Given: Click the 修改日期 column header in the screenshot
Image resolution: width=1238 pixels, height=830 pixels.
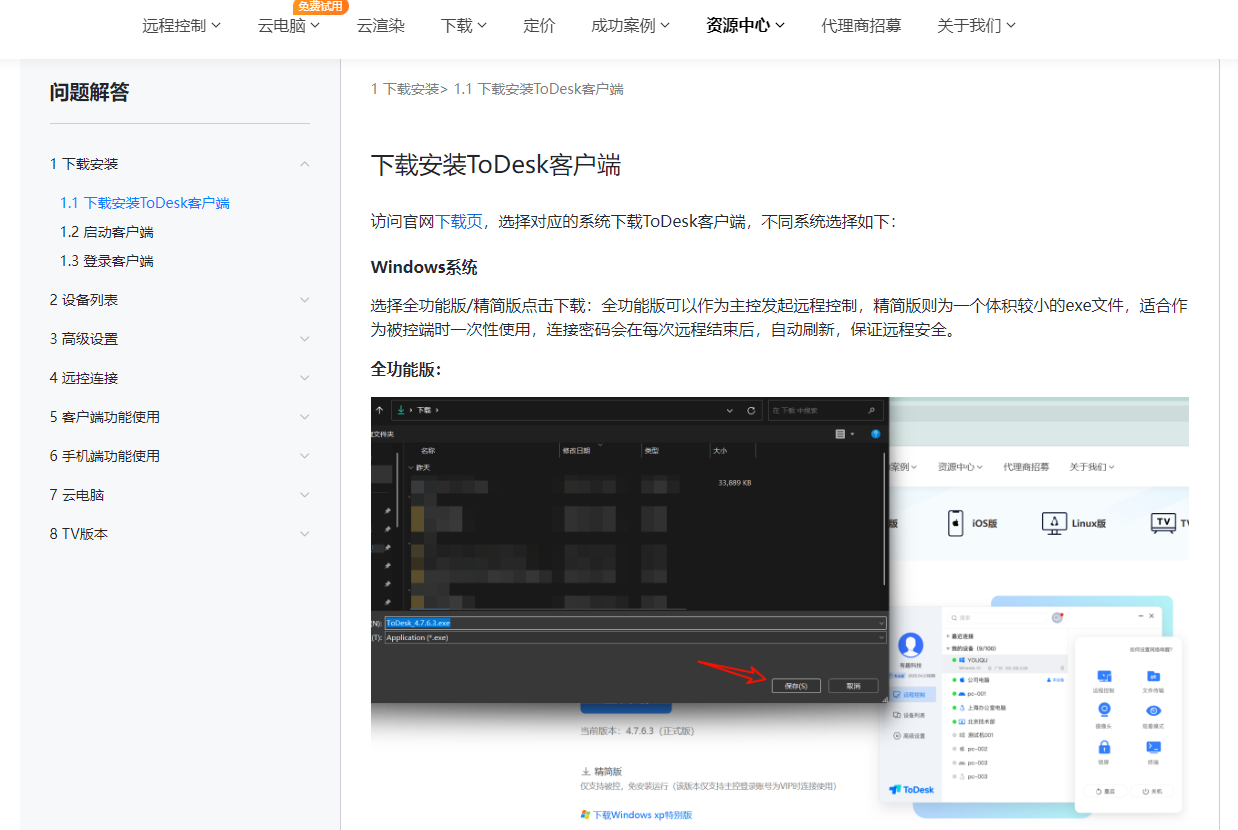Looking at the screenshot, I should click(576, 451).
